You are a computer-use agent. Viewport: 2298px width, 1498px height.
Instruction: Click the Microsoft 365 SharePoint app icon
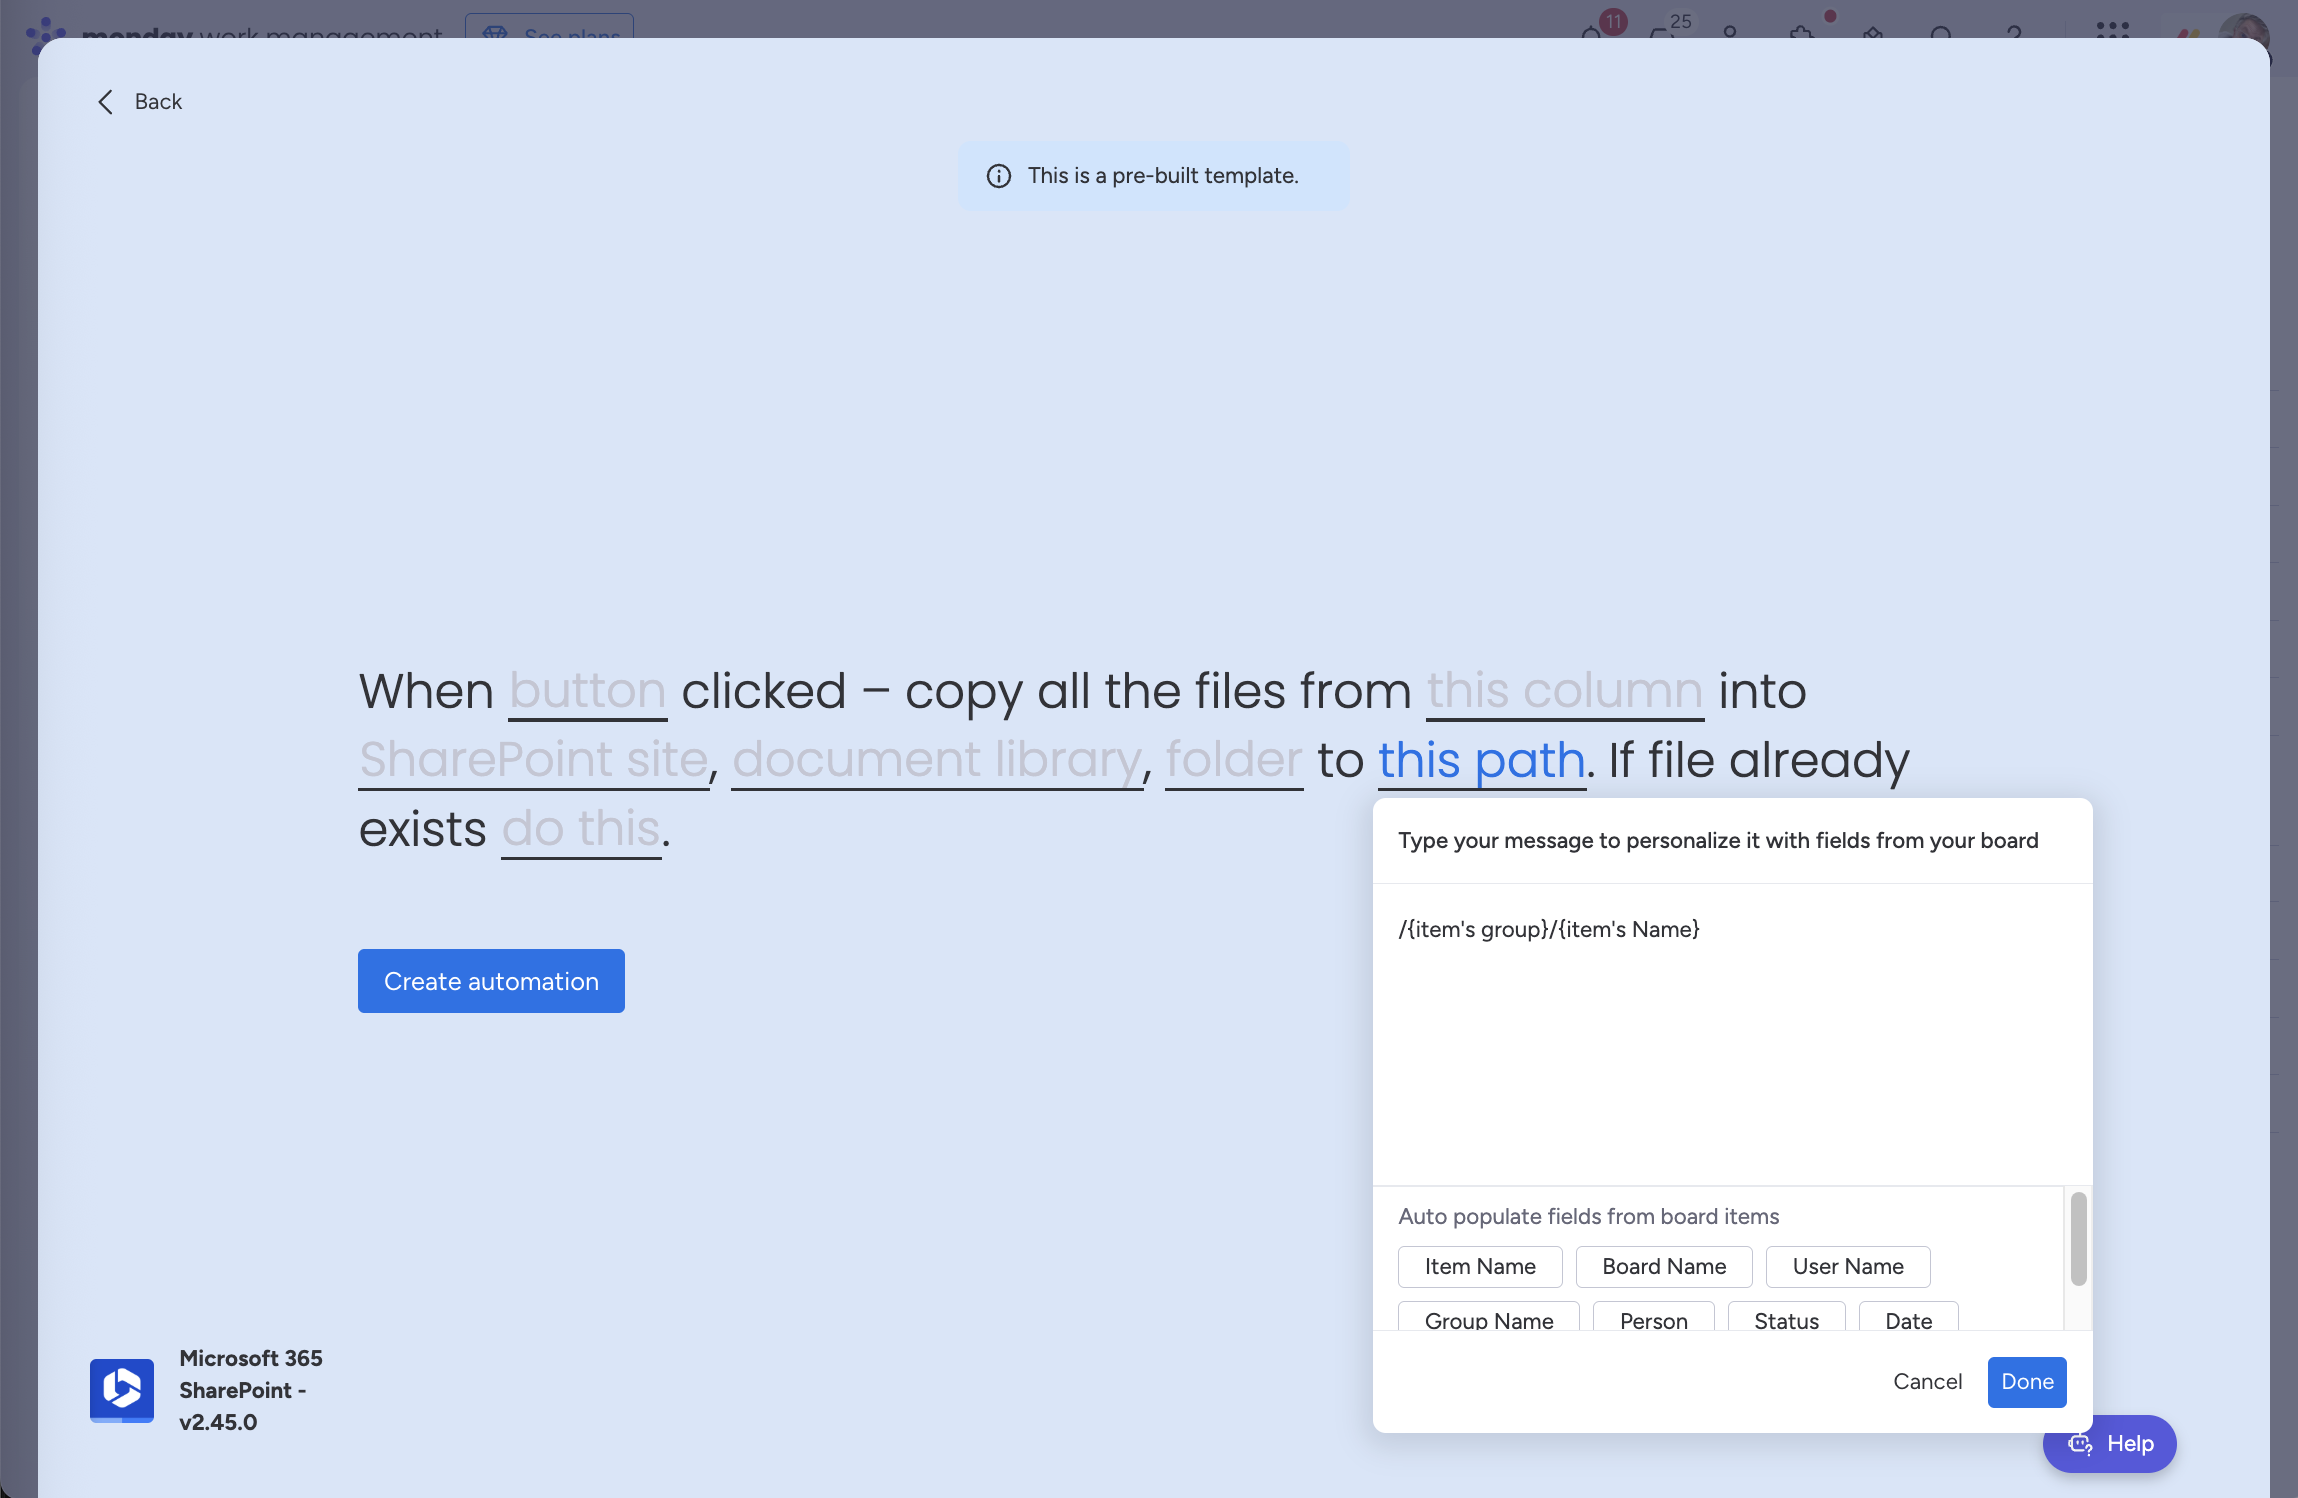click(x=121, y=1389)
